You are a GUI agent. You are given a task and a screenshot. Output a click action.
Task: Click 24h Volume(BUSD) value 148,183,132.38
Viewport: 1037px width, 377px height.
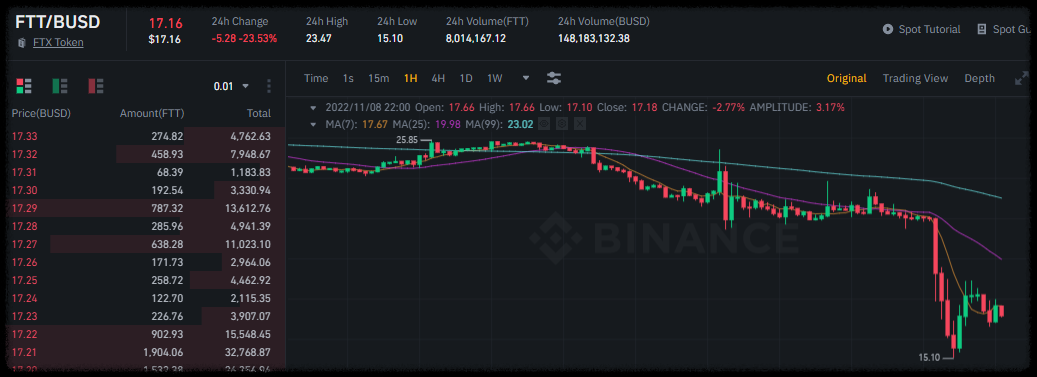594,38
